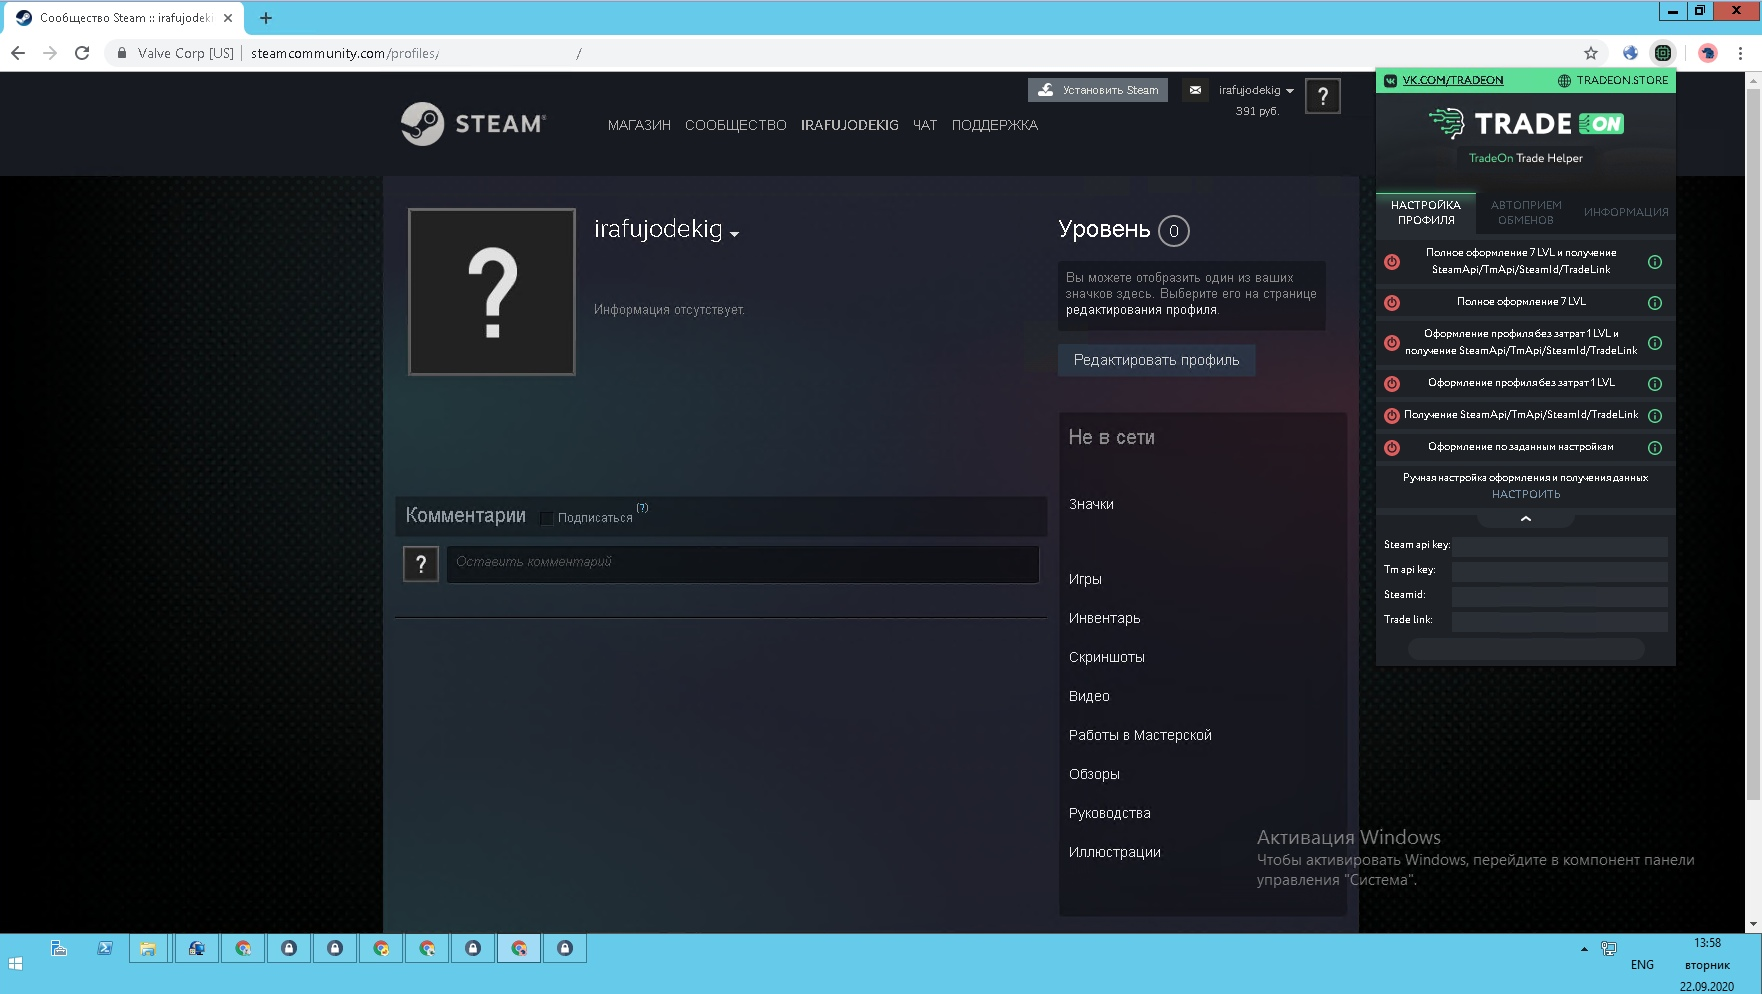This screenshot has height=994, width=1762.
Task: Open TRADEON.STORE link
Action: tap(1622, 81)
